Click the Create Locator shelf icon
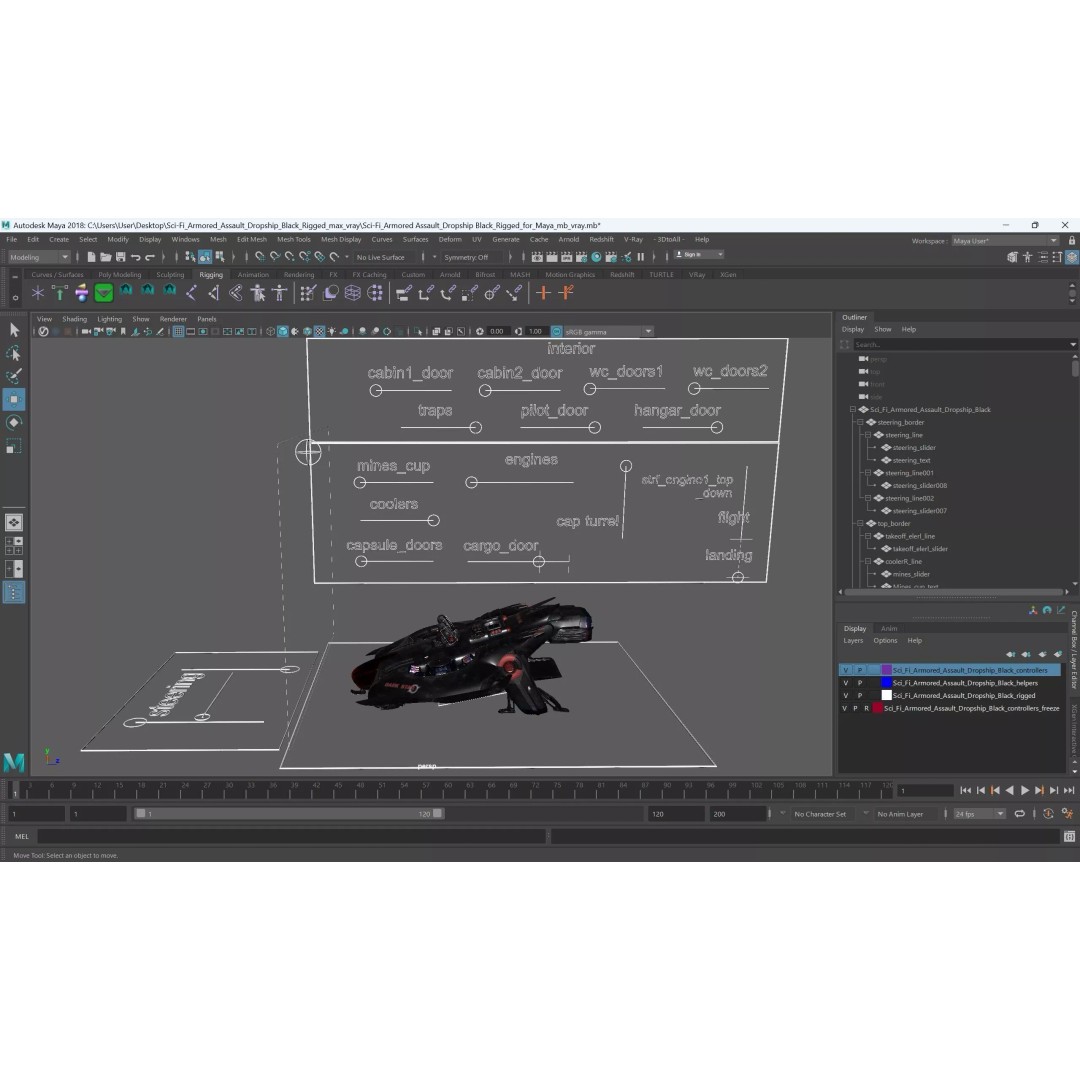This screenshot has height=1080, width=1080. tap(37, 293)
